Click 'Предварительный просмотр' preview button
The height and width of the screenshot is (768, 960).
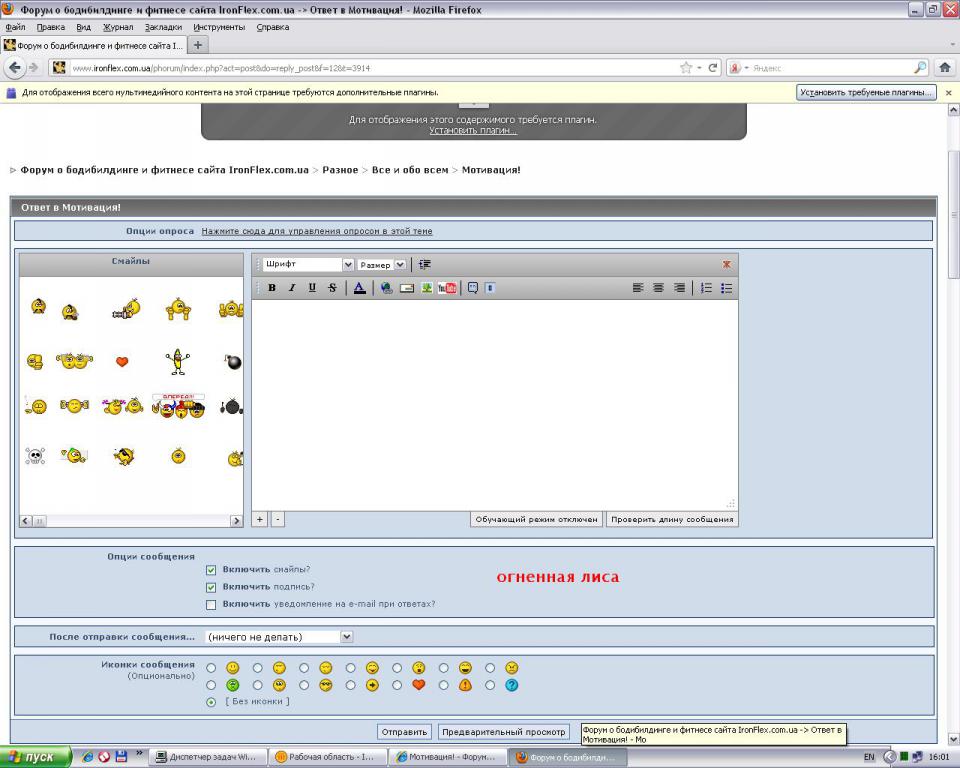[503, 732]
